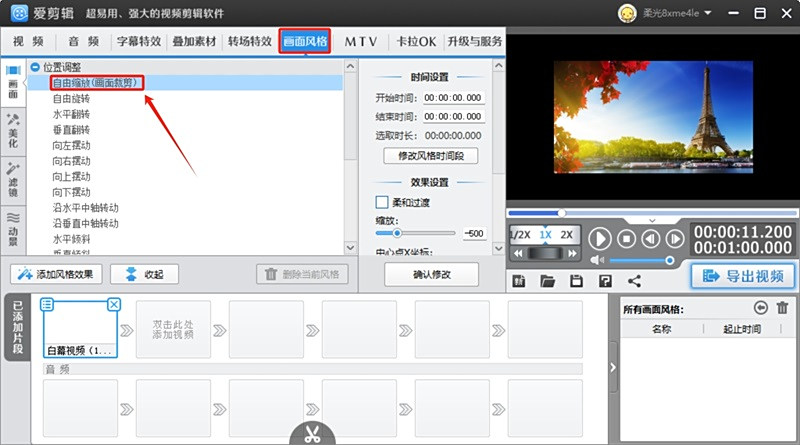The width and height of the screenshot is (800, 445).
Task: Choose 水平翻转 style
Action: (x=71, y=114)
